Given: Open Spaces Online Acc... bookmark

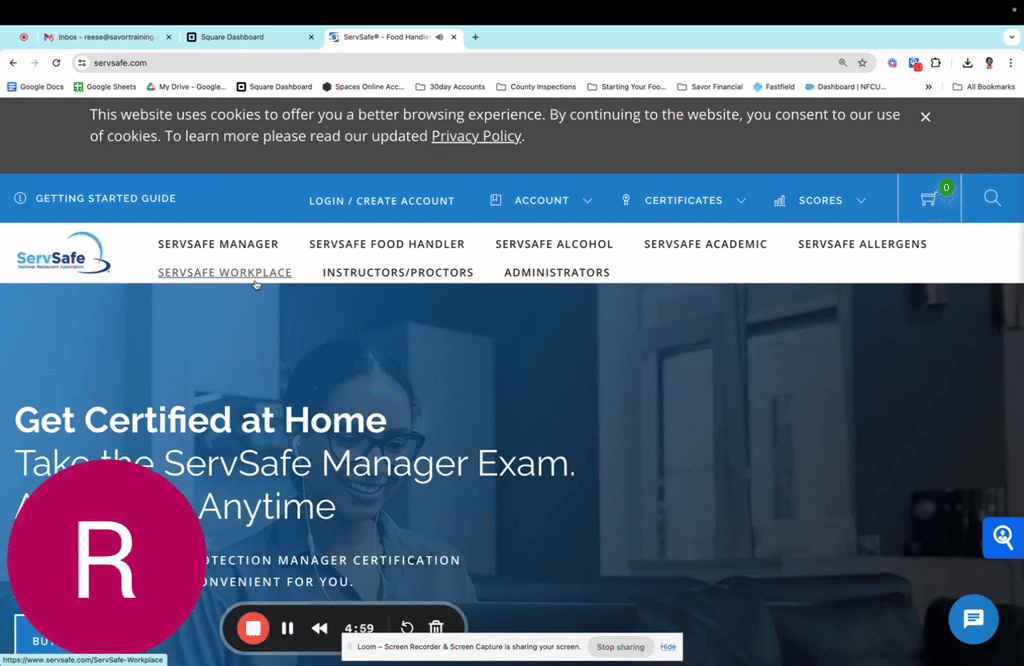Looking at the screenshot, I should coord(363,87).
